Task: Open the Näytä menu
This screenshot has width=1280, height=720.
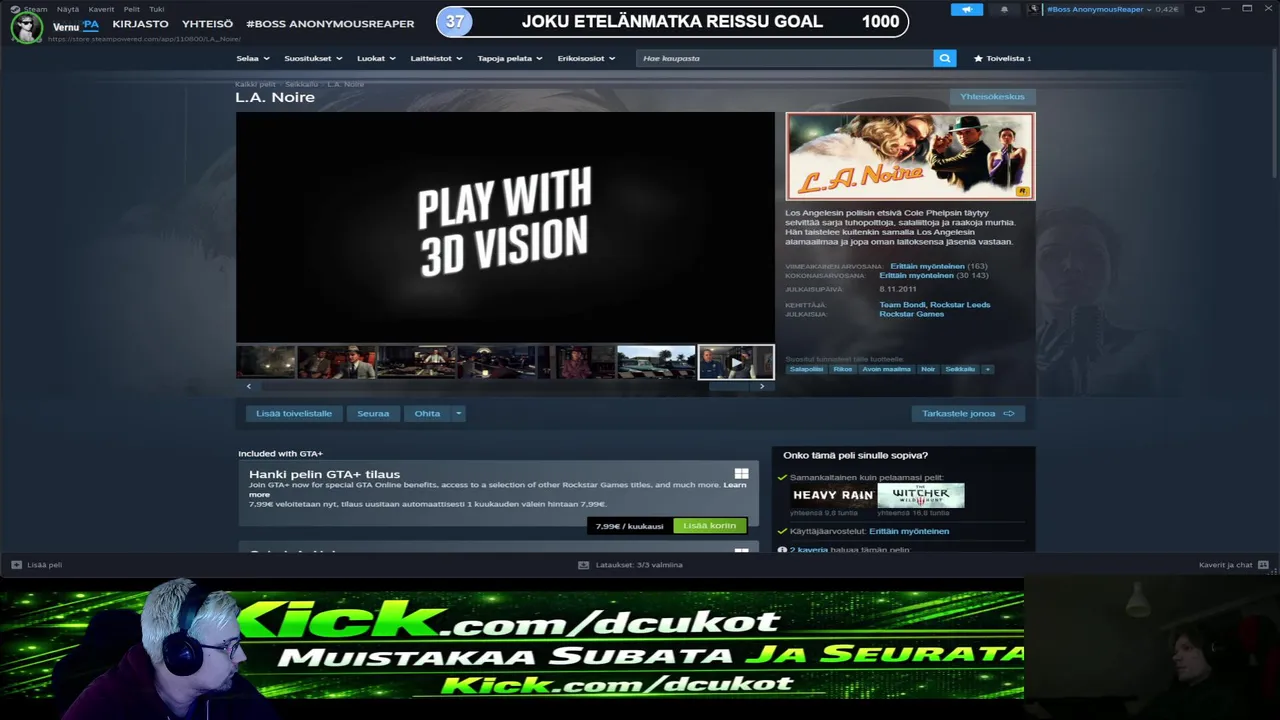Action: (x=68, y=9)
